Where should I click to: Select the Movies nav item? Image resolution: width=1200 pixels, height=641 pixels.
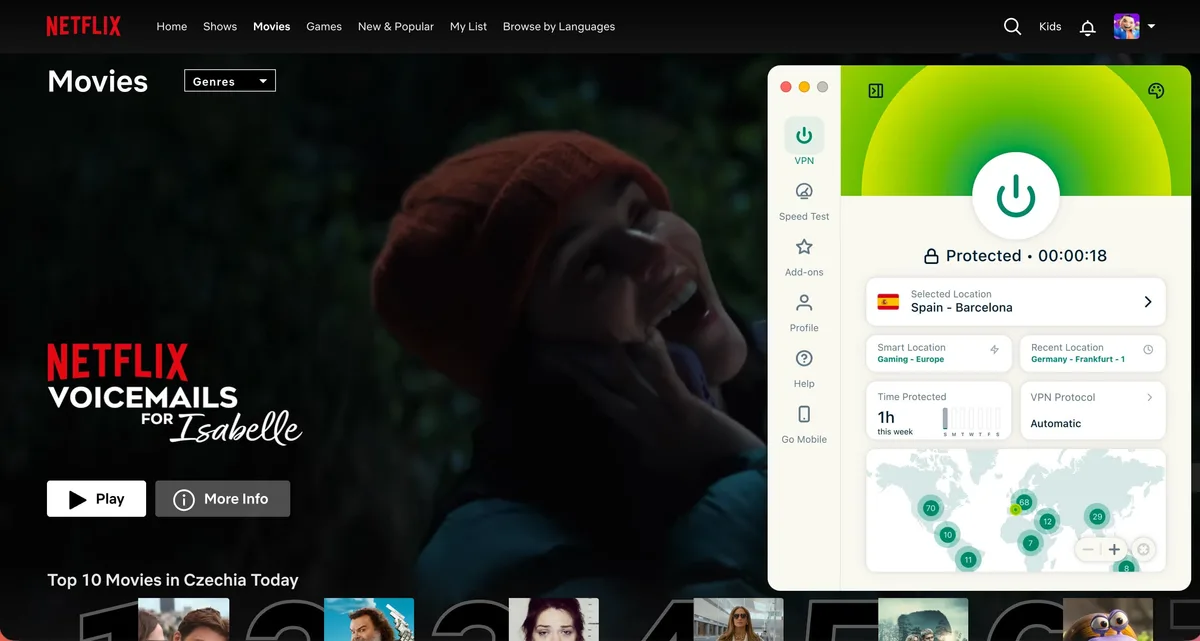point(272,27)
